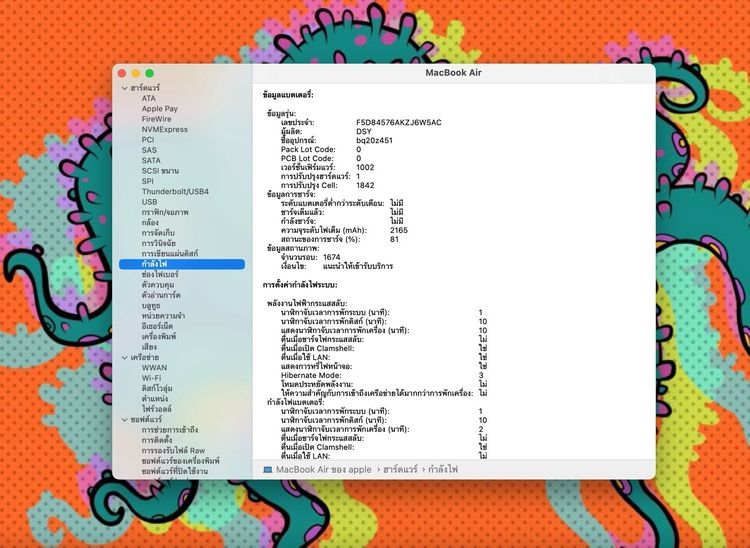Click the MacBook Air window title
Viewport: 750px width, 548px height.
pos(453,73)
